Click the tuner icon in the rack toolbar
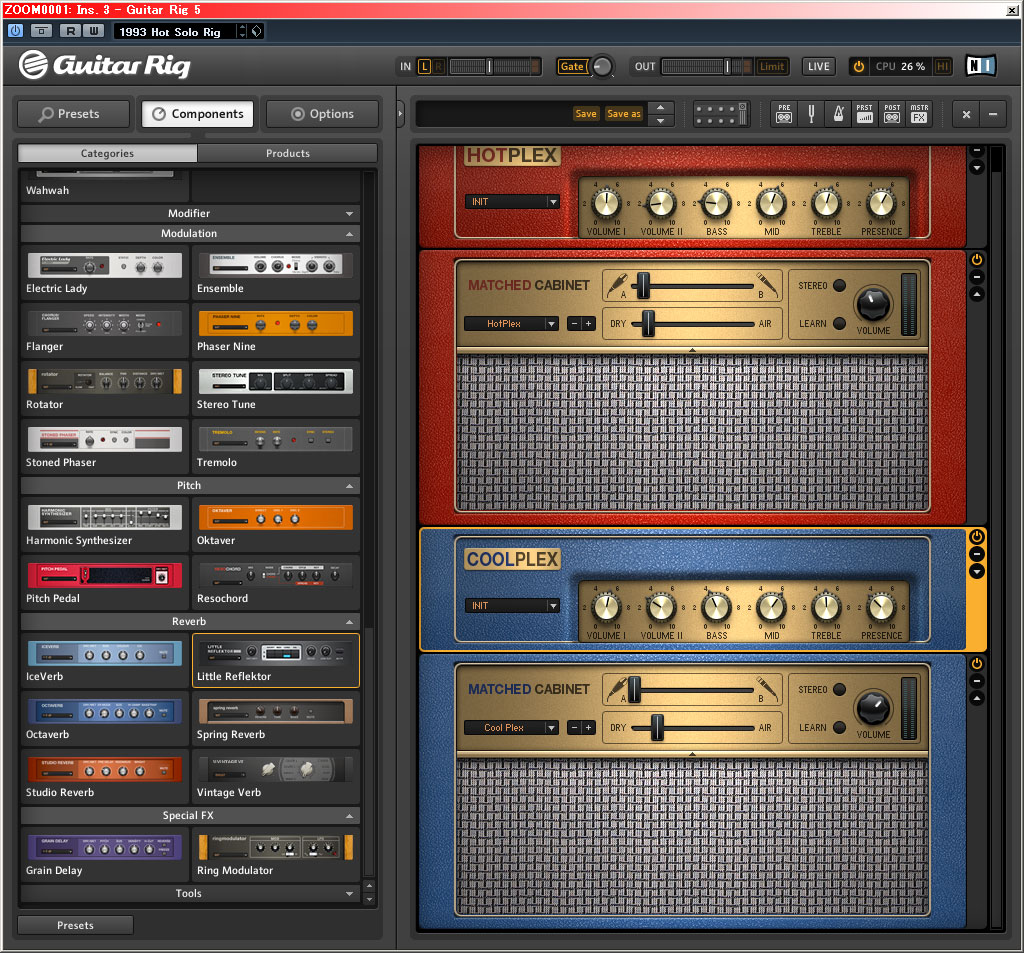1024x953 pixels. (x=811, y=114)
